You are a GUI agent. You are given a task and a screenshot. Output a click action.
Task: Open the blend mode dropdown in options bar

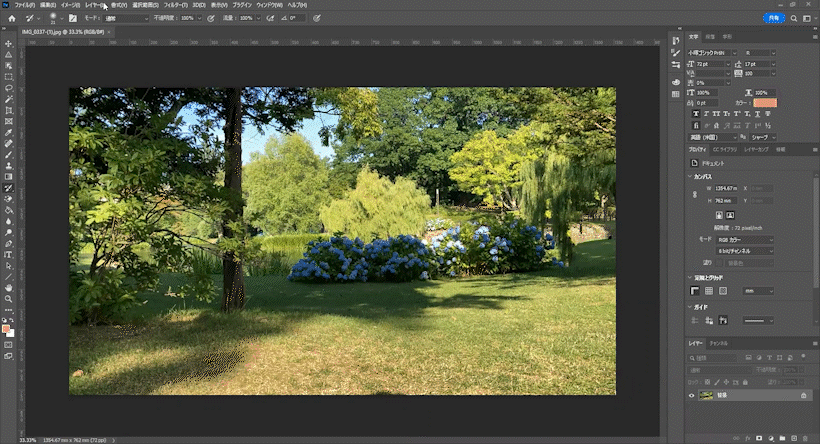coord(126,18)
